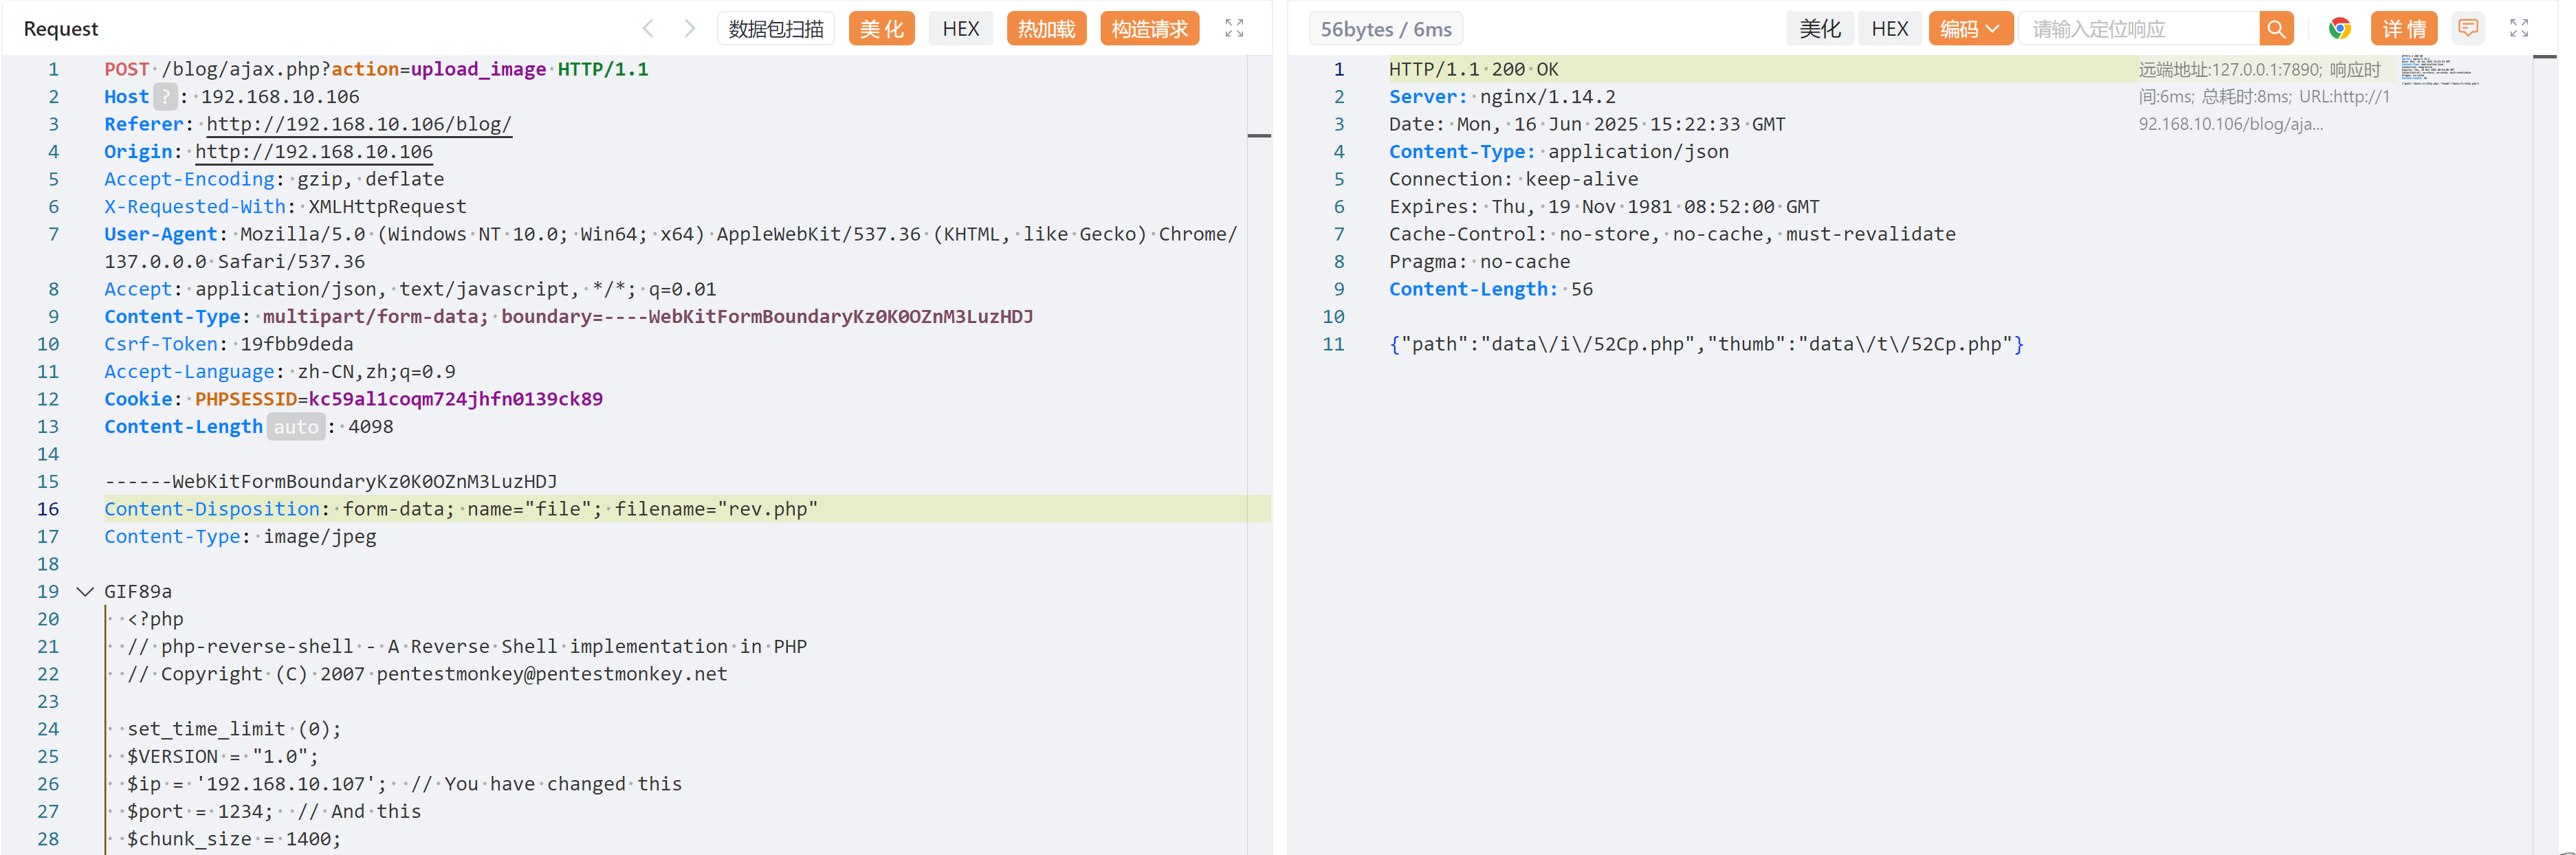Click the Date response header line
Screen dimensions: 2576x855
tap(1587, 124)
